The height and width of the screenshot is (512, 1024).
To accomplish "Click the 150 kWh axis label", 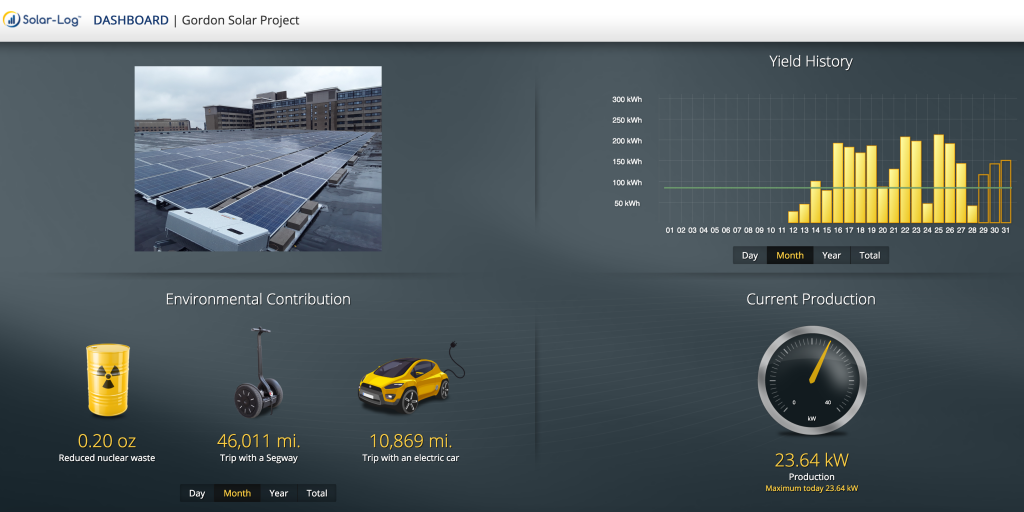I will click(x=627, y=161).
